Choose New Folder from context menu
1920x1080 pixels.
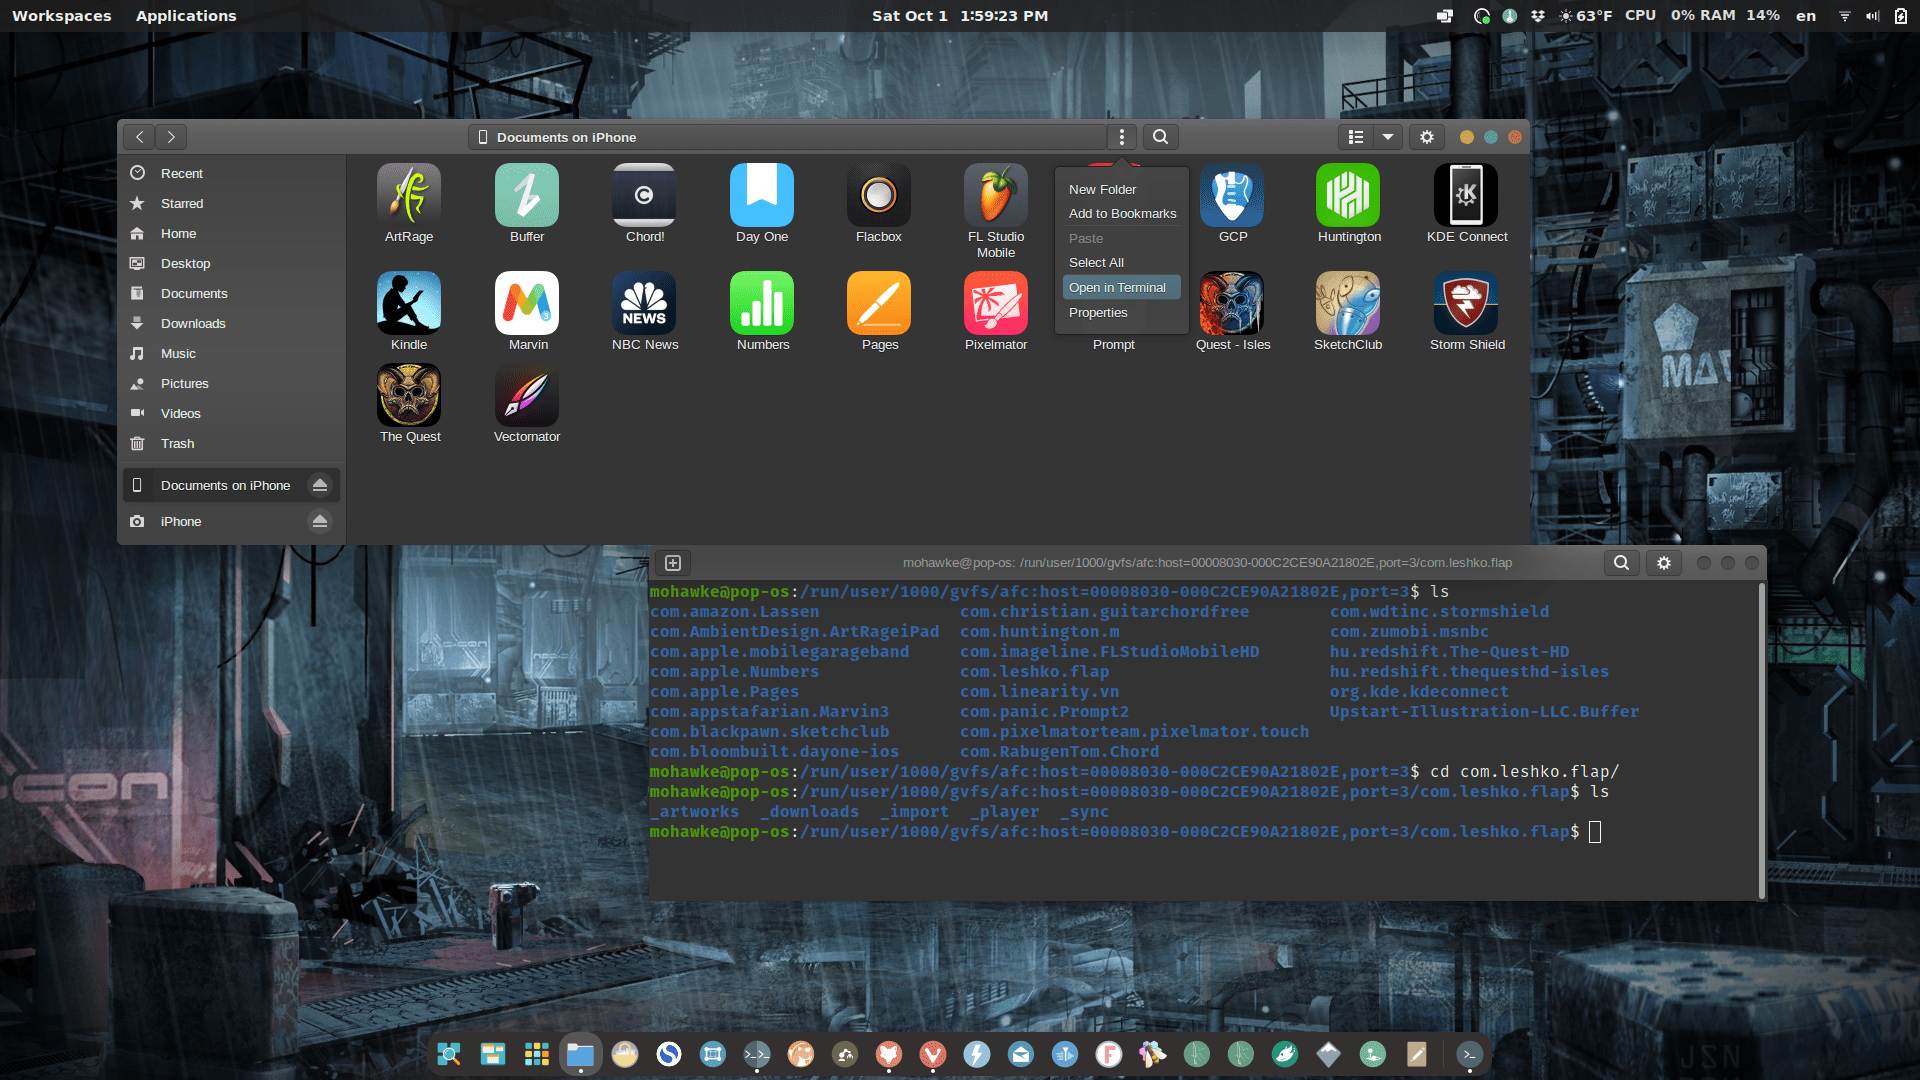pyautogui.click(x=1102, y=189)
